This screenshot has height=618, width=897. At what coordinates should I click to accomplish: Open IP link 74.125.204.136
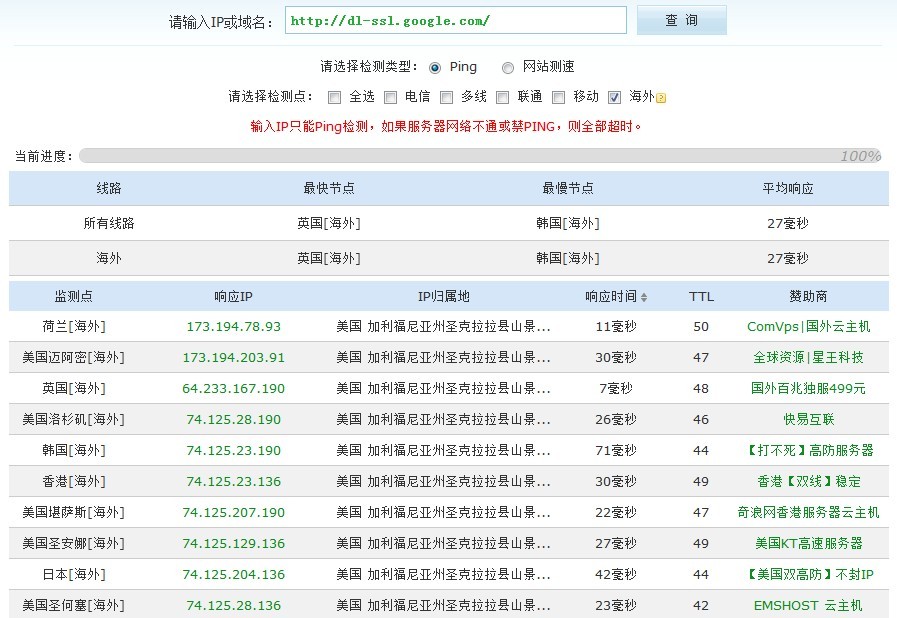point(233,574)
